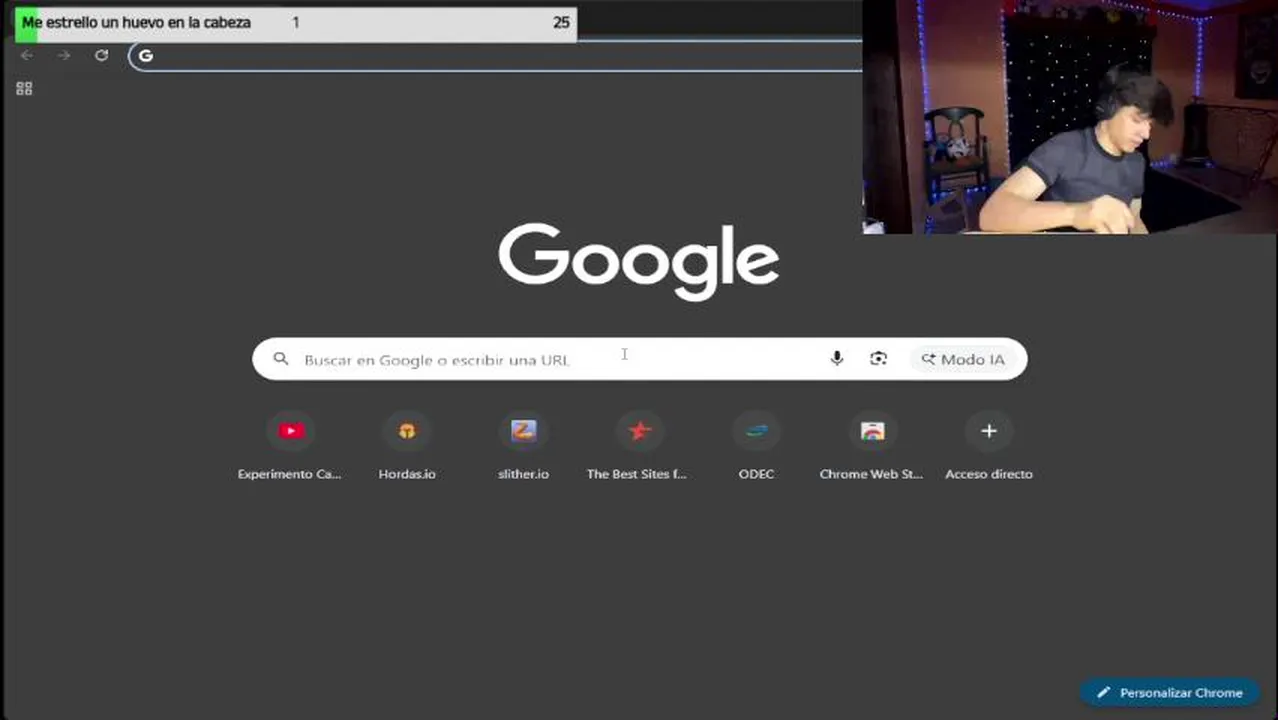1278x720 pixels.
Task: Click the 'ODEC' label text
Action: click(x=756, y=474)
